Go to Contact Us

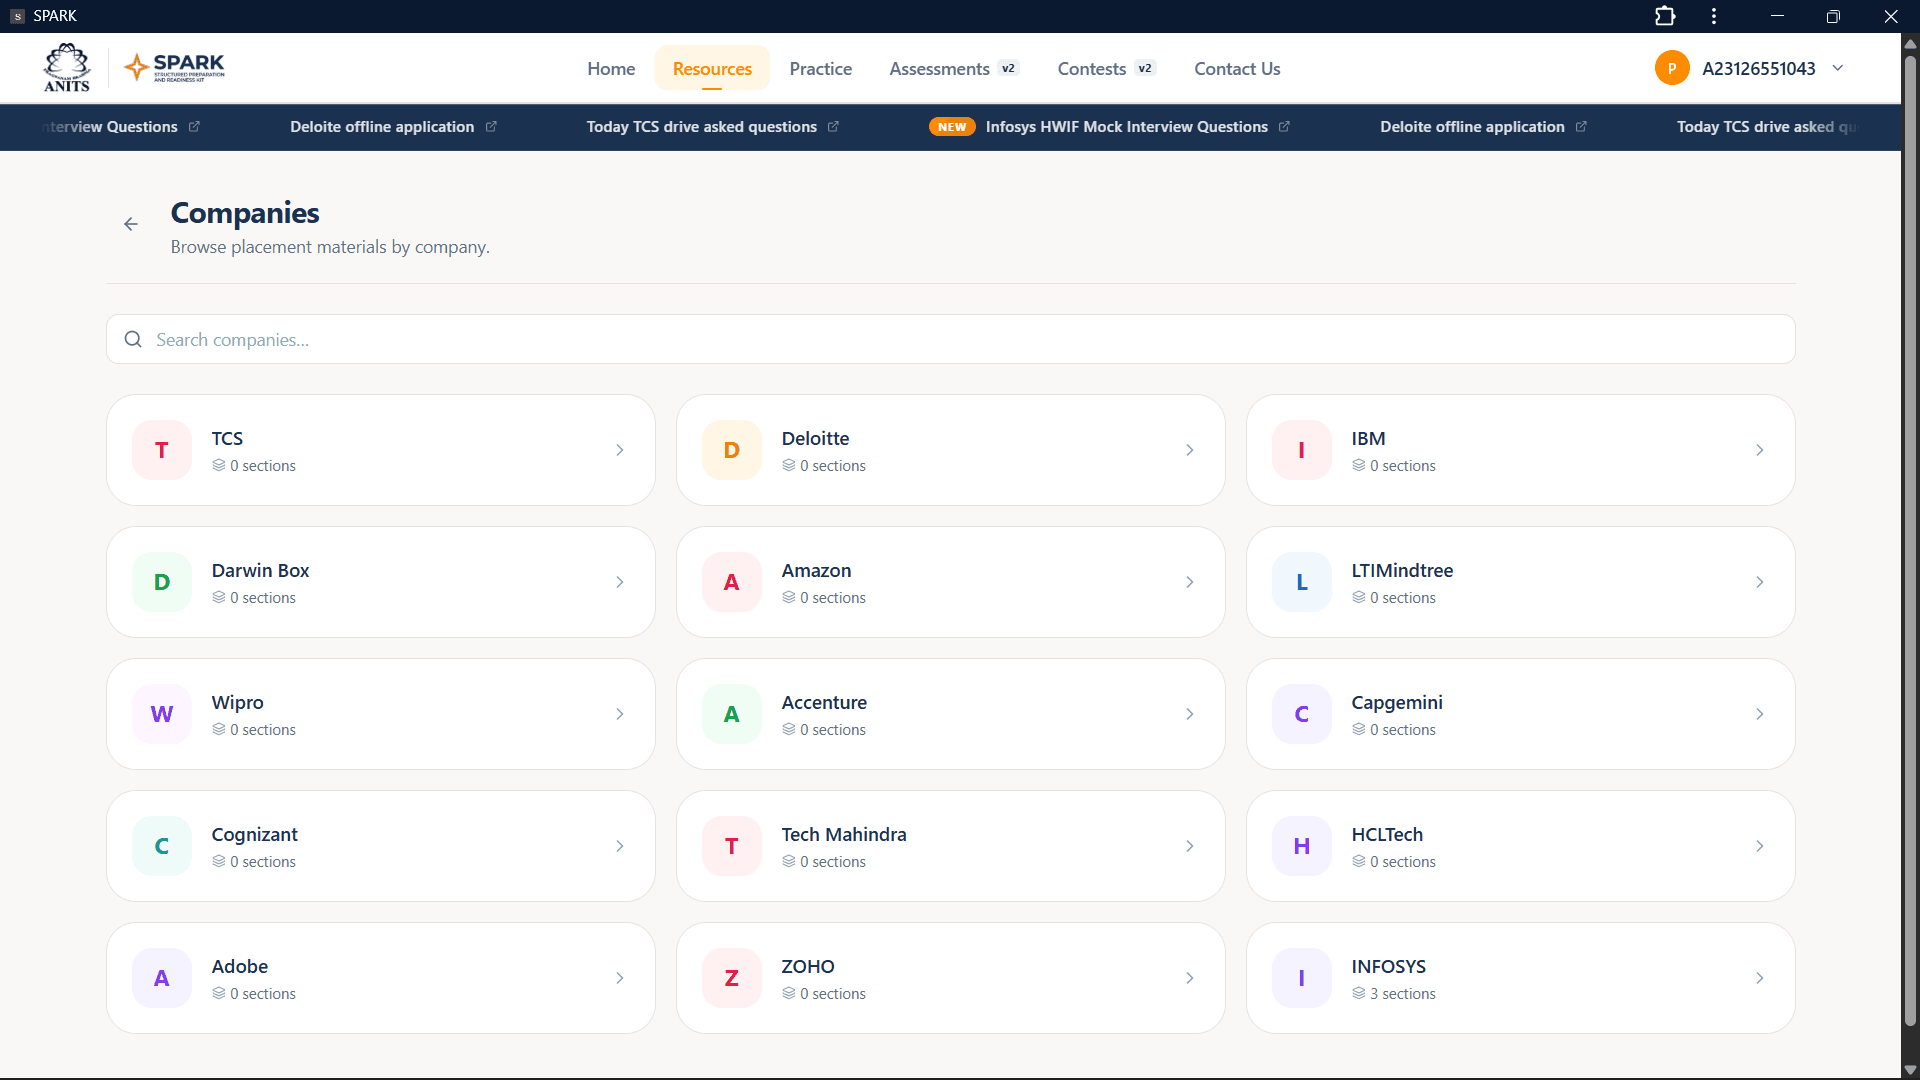[x=1237, y=68]
